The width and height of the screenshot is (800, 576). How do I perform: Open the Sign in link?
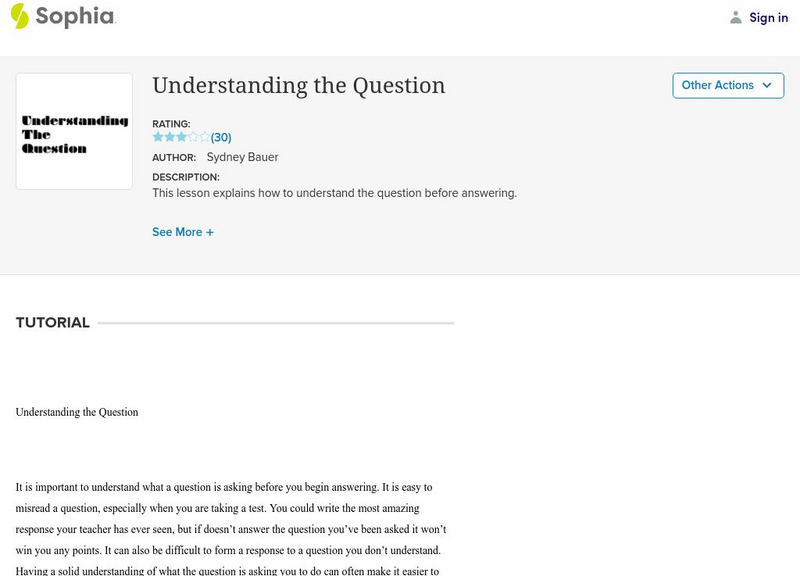768,18
